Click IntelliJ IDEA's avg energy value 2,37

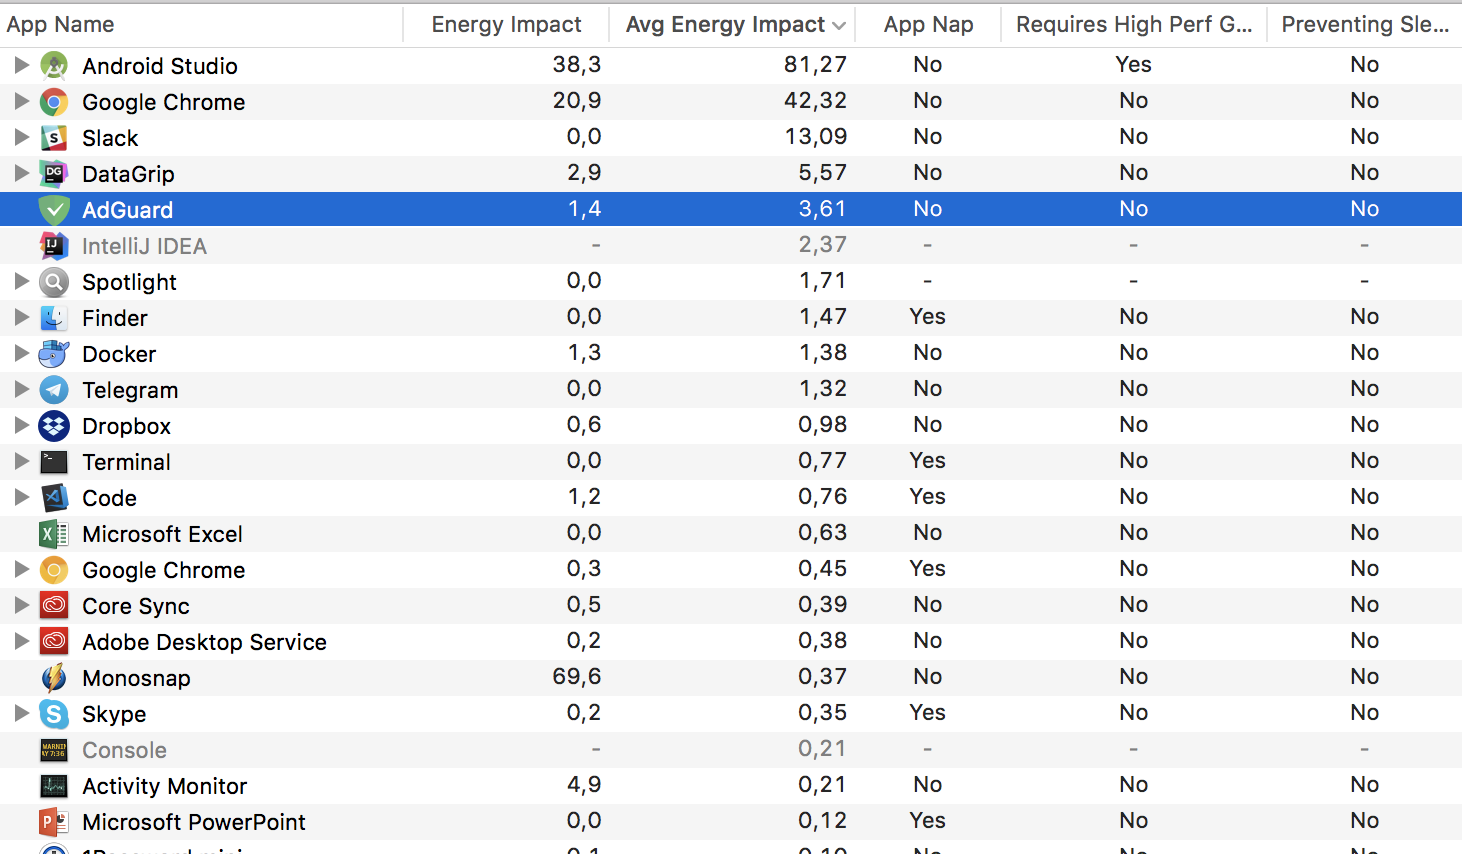pos(822,245)
